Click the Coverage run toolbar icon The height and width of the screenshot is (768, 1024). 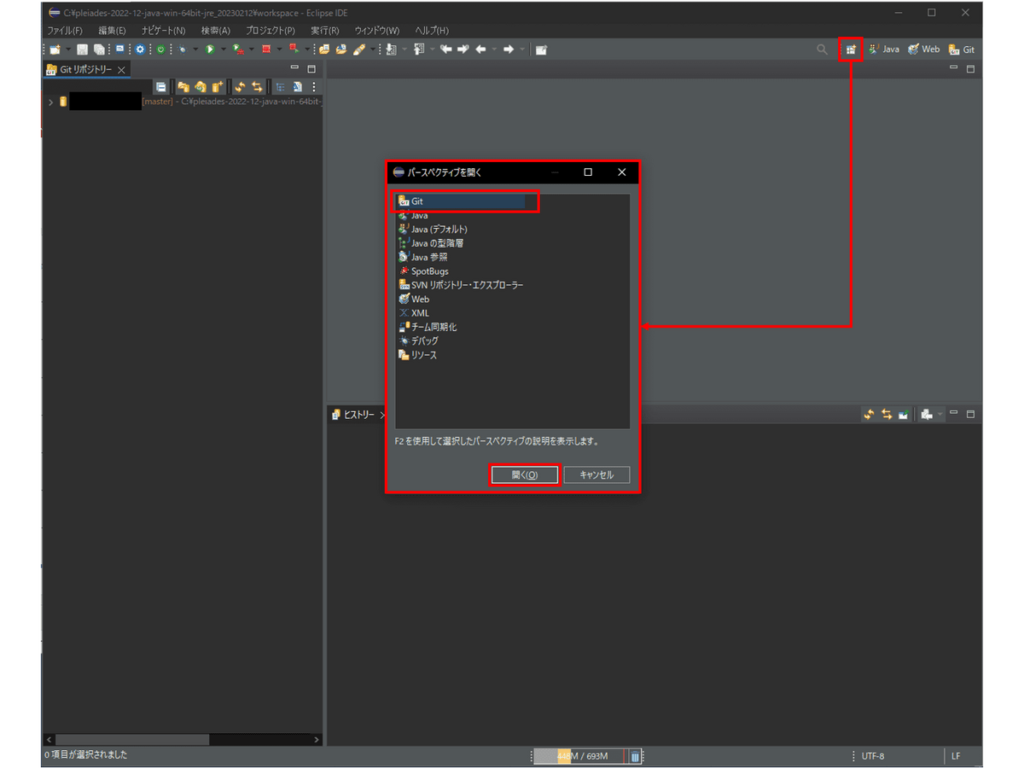(238, 50)
